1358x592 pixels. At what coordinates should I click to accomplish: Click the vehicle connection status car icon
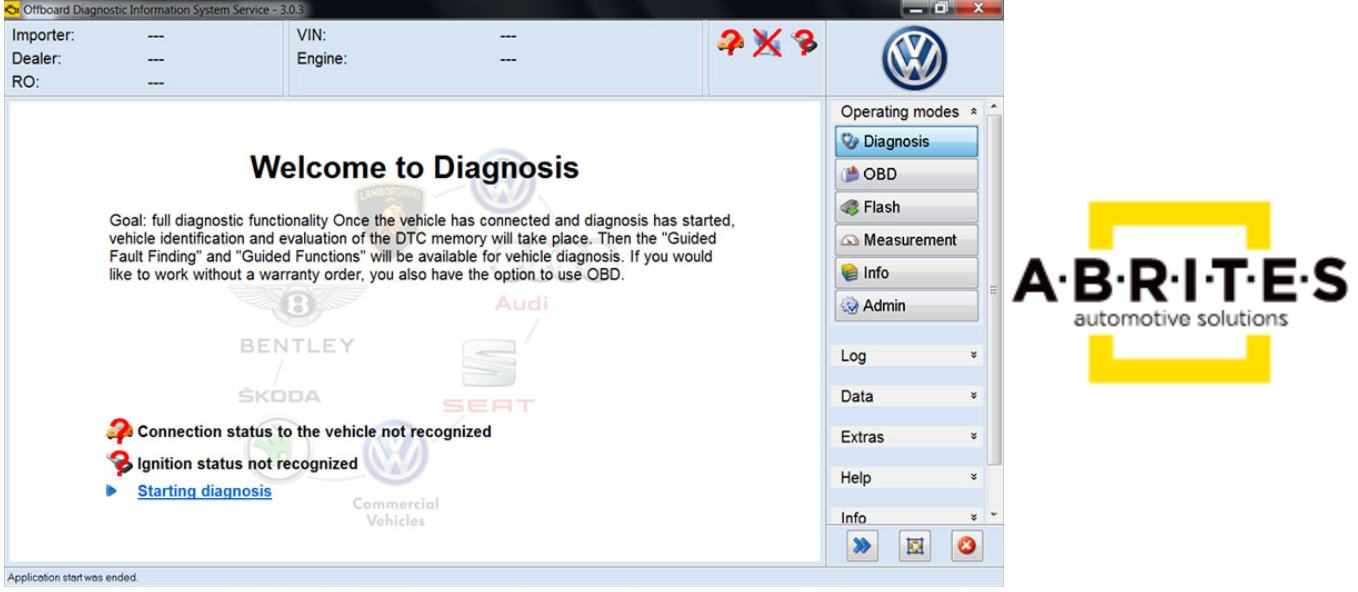point(731,43)
